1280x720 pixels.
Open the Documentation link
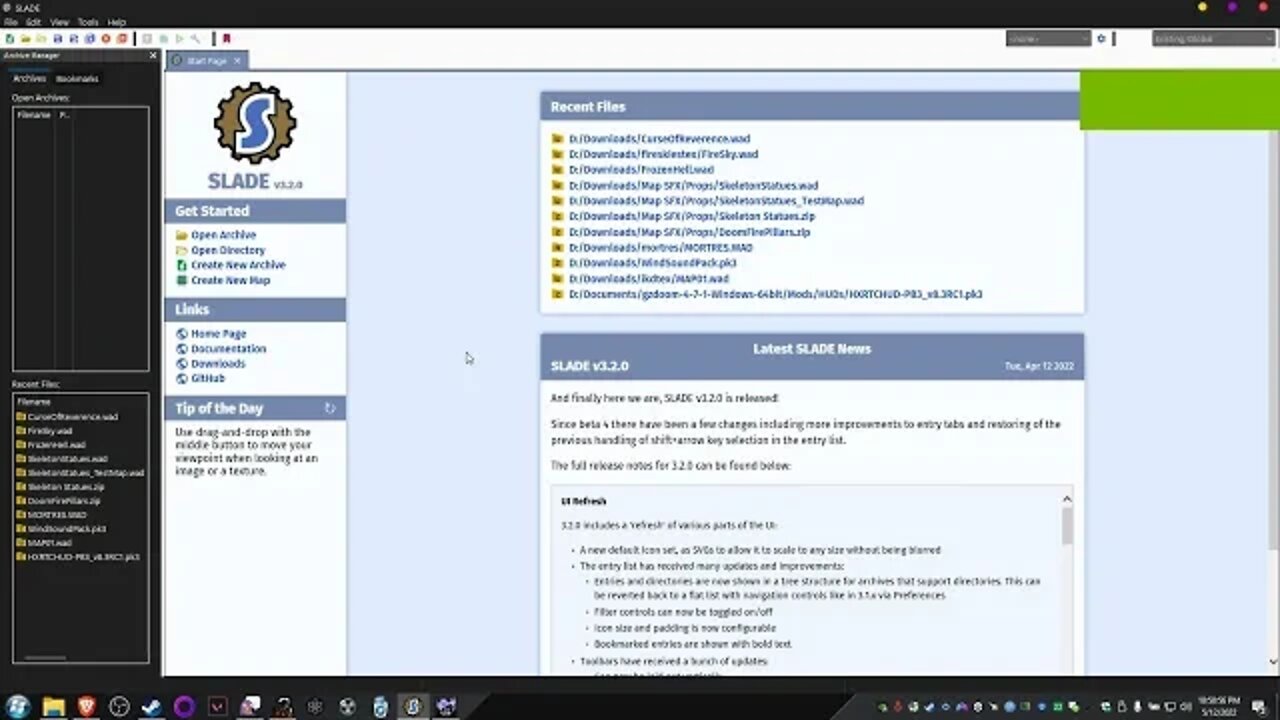tap(228, 349)
